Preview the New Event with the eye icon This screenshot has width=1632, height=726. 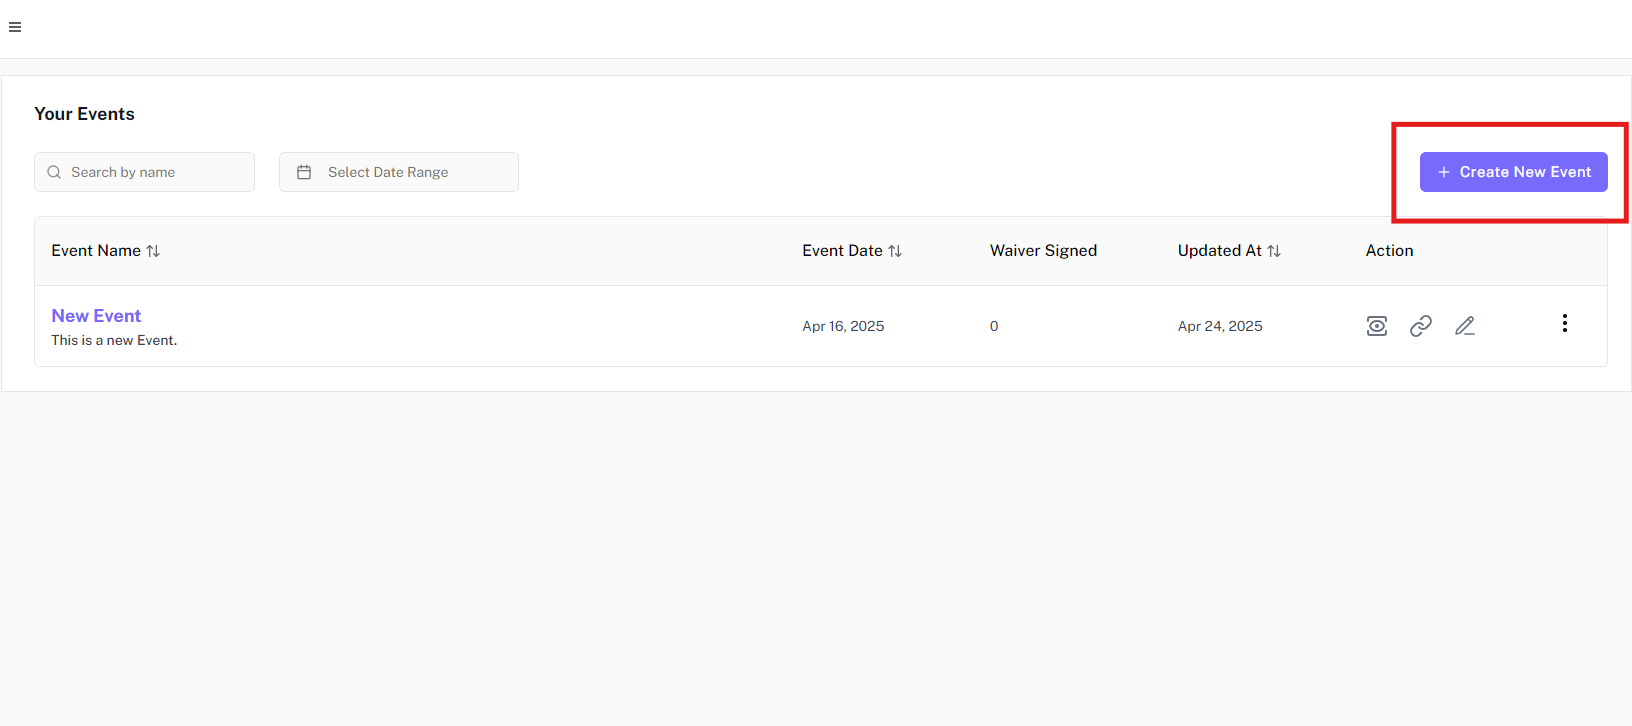click(1377, 326)
